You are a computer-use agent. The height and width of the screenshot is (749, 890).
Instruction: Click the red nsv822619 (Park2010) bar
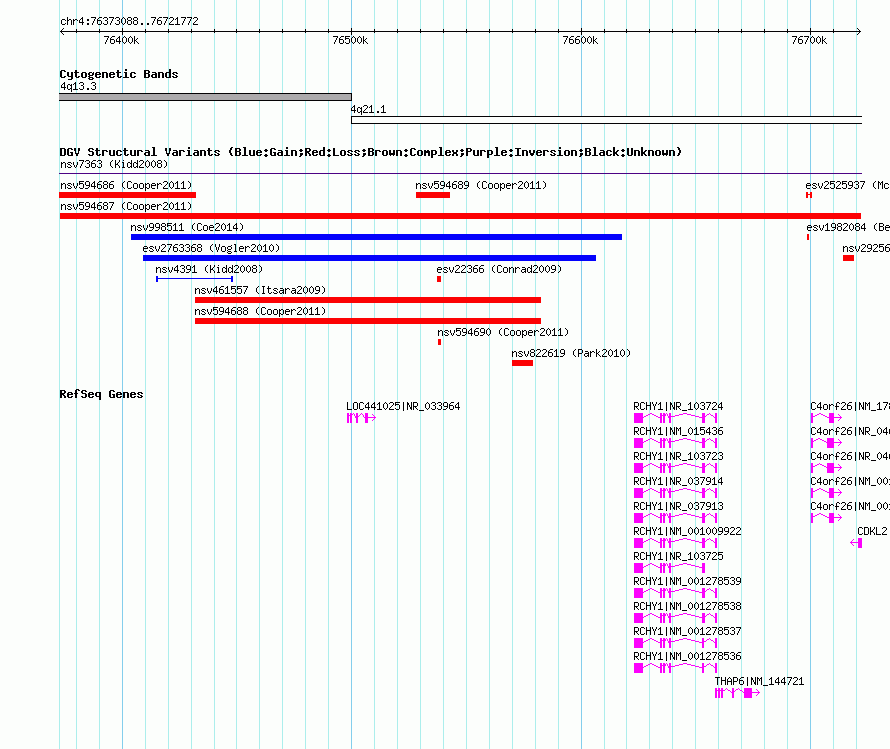pos(522,363)
